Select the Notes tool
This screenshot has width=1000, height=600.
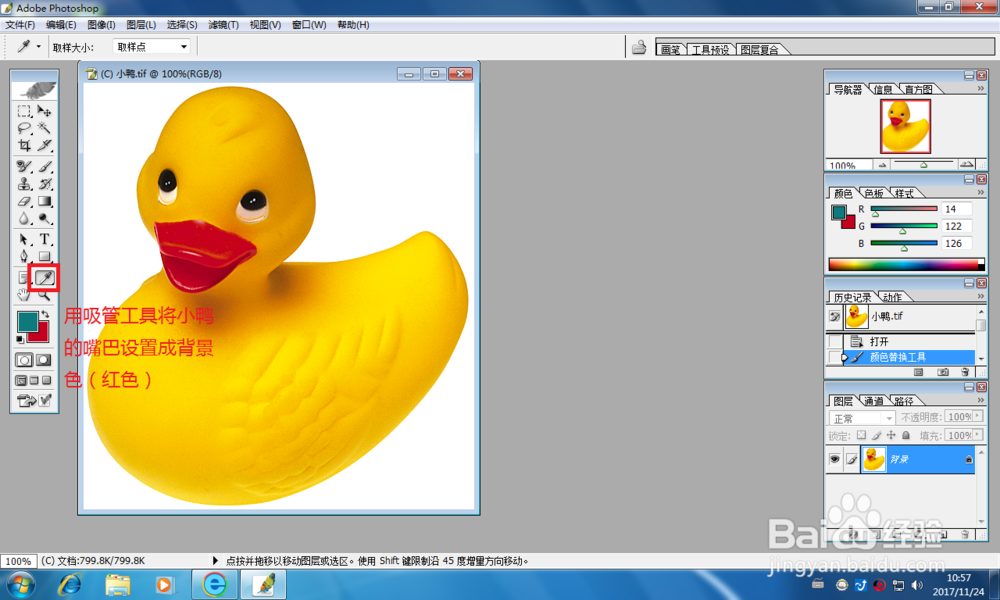tap(23, 277)
